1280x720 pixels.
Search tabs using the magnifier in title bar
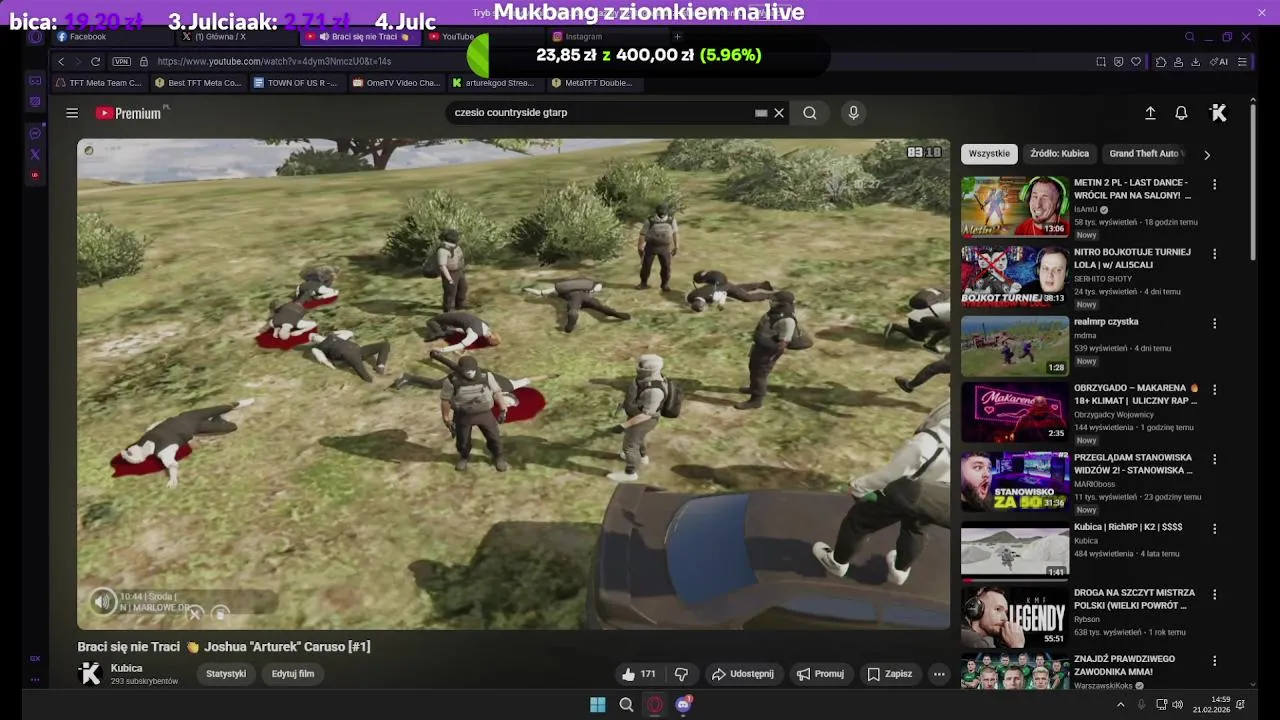pos(1189,37)
